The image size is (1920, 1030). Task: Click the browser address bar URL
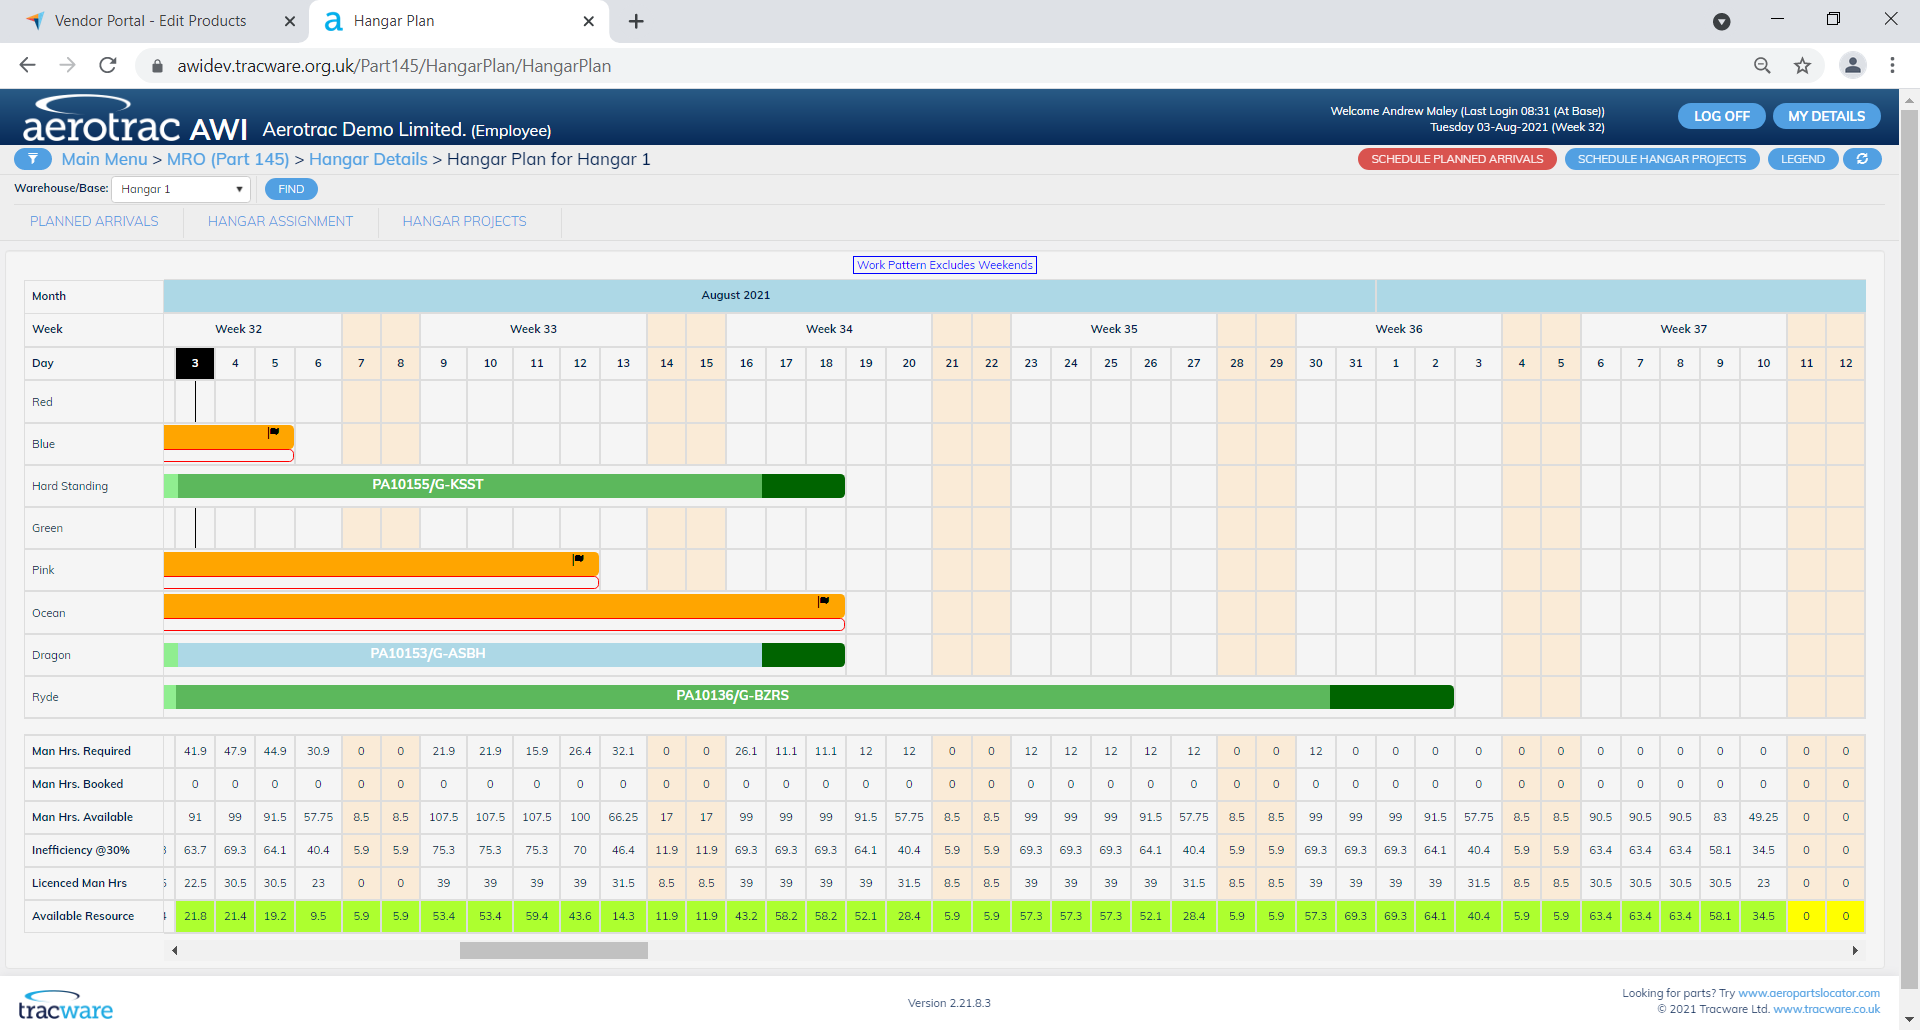point(394,66)
